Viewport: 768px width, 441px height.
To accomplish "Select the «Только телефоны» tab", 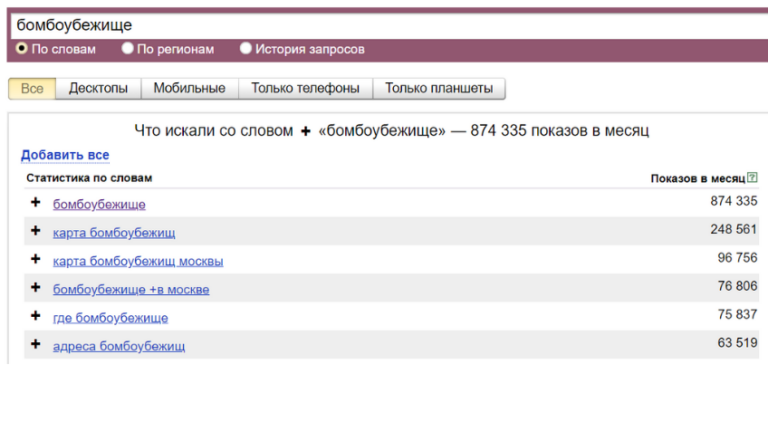I will point(305,89).
